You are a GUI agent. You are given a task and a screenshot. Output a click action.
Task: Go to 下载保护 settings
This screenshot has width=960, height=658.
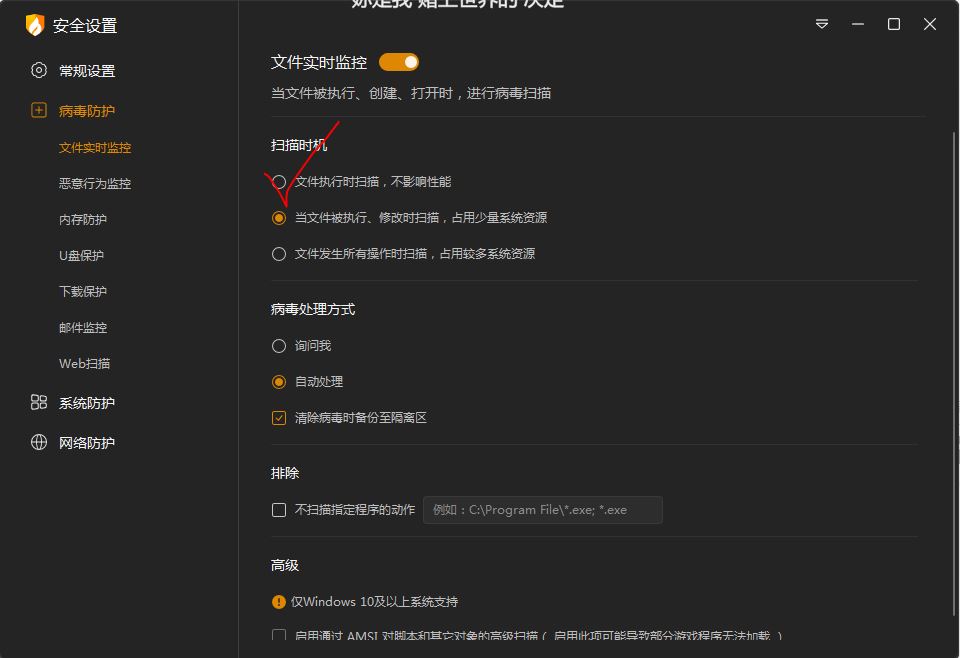coord(83,292)
